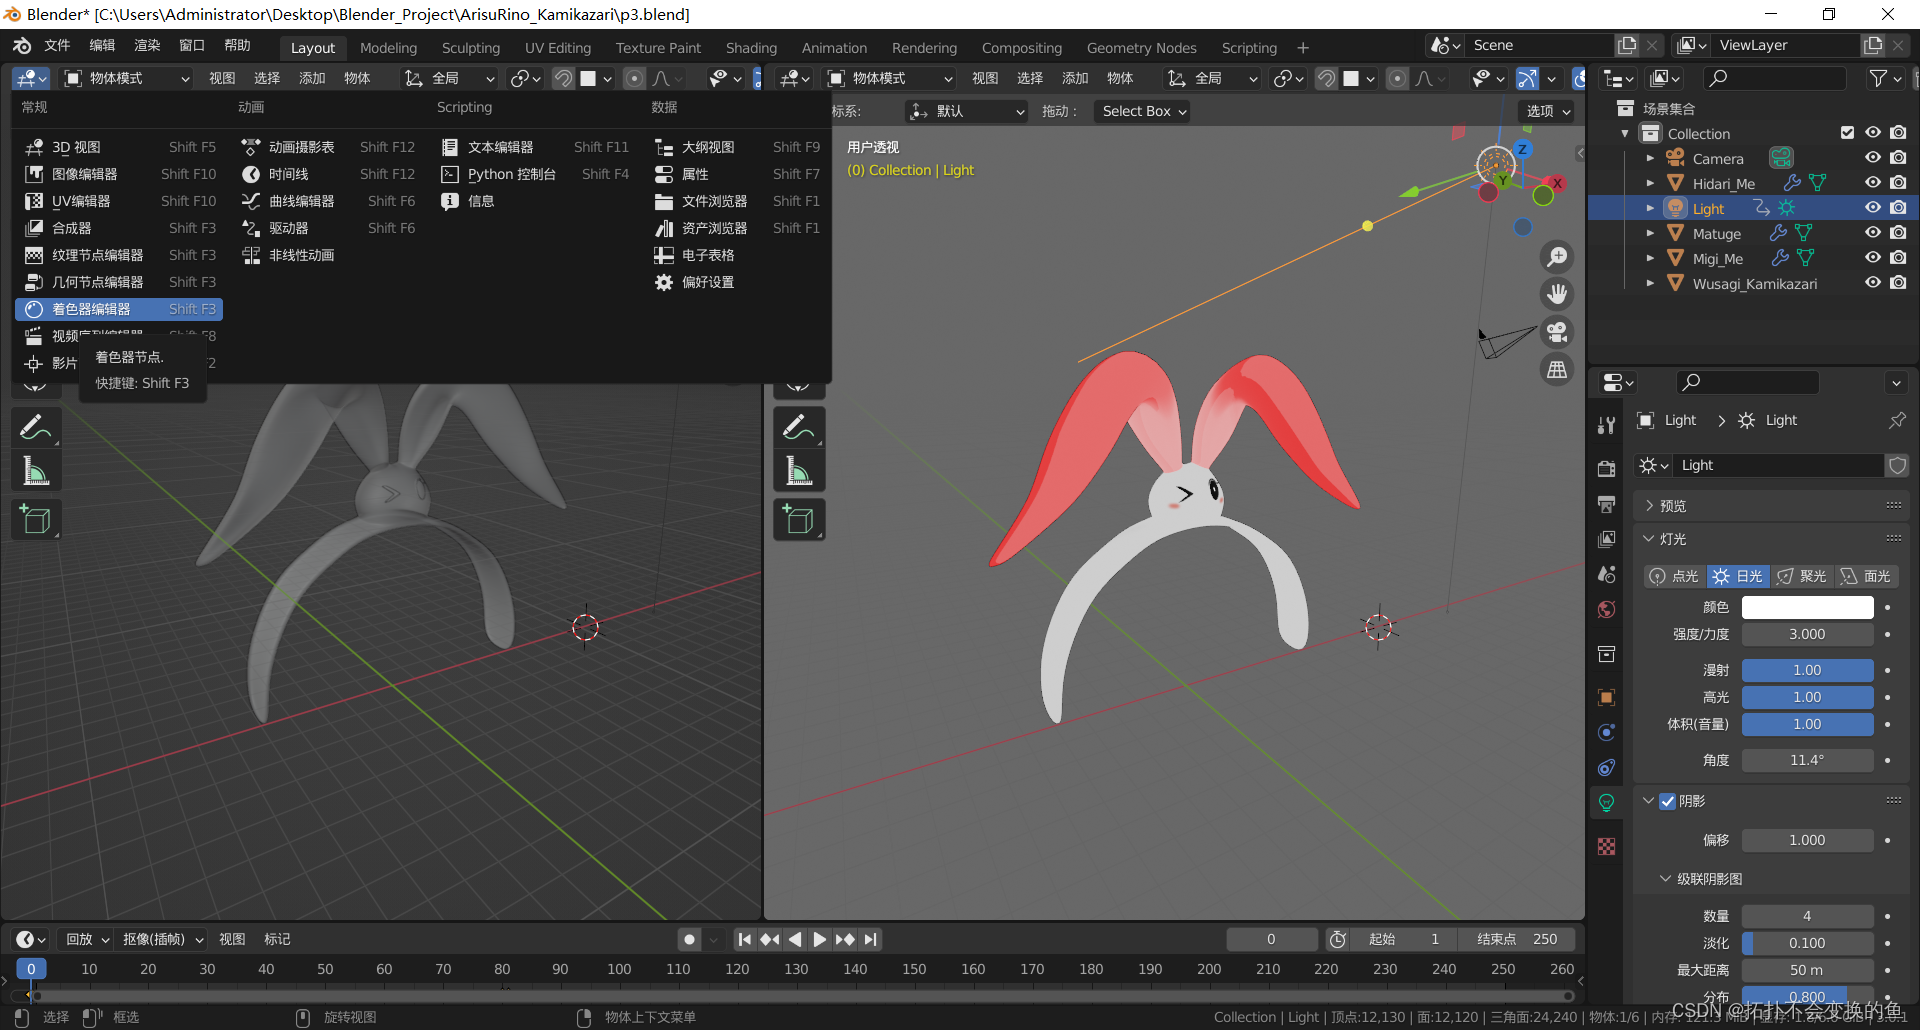Uncheck Collection exclude checkbox

point(1847,133)
